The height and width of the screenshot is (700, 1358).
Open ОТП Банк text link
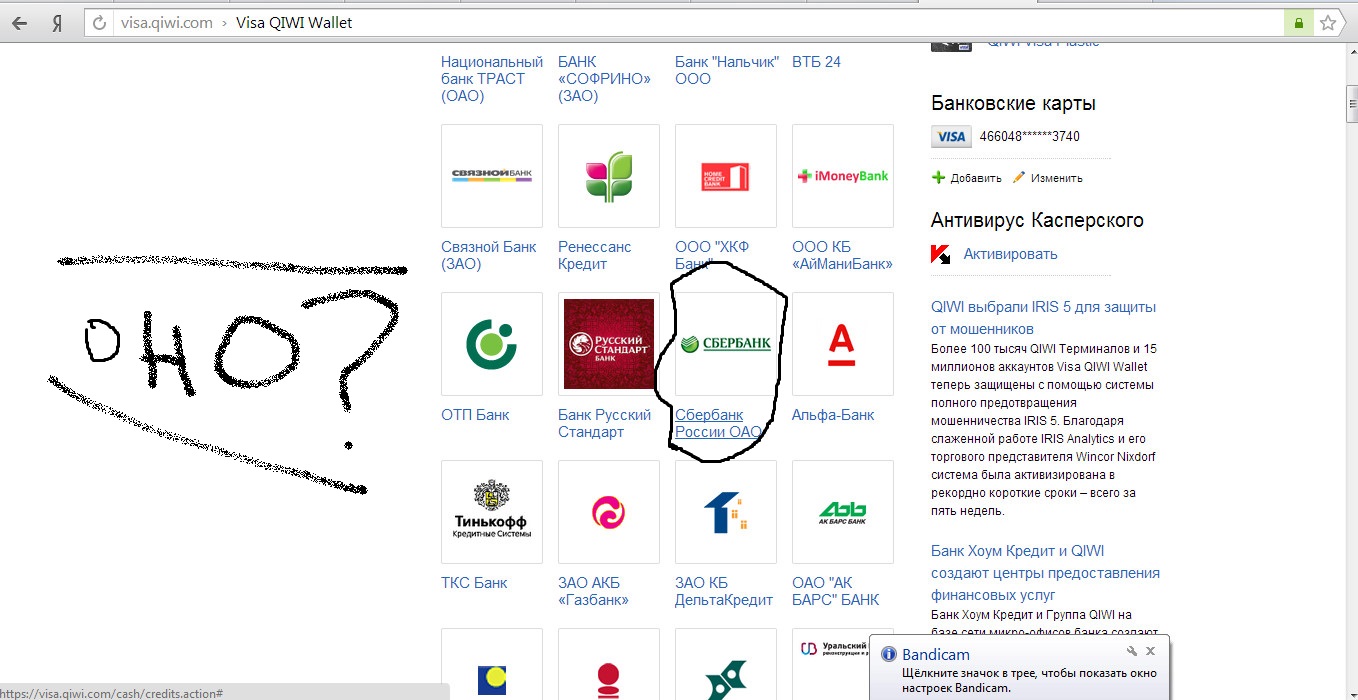tap(475, 415)
